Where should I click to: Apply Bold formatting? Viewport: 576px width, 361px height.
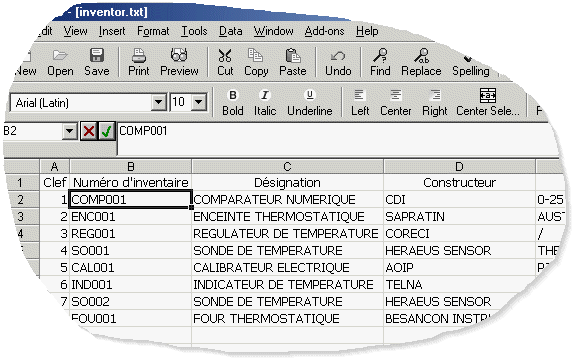tap(233, 102)
